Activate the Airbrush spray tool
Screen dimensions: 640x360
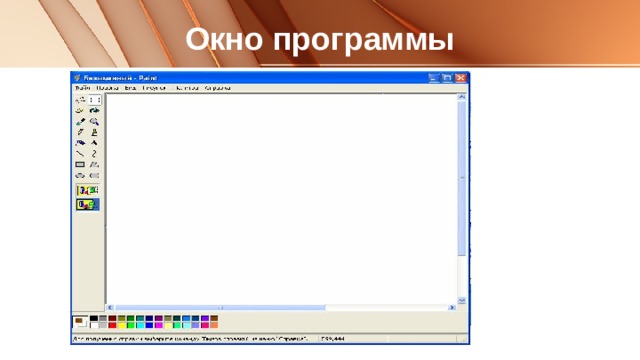click(x=80, y=143)
